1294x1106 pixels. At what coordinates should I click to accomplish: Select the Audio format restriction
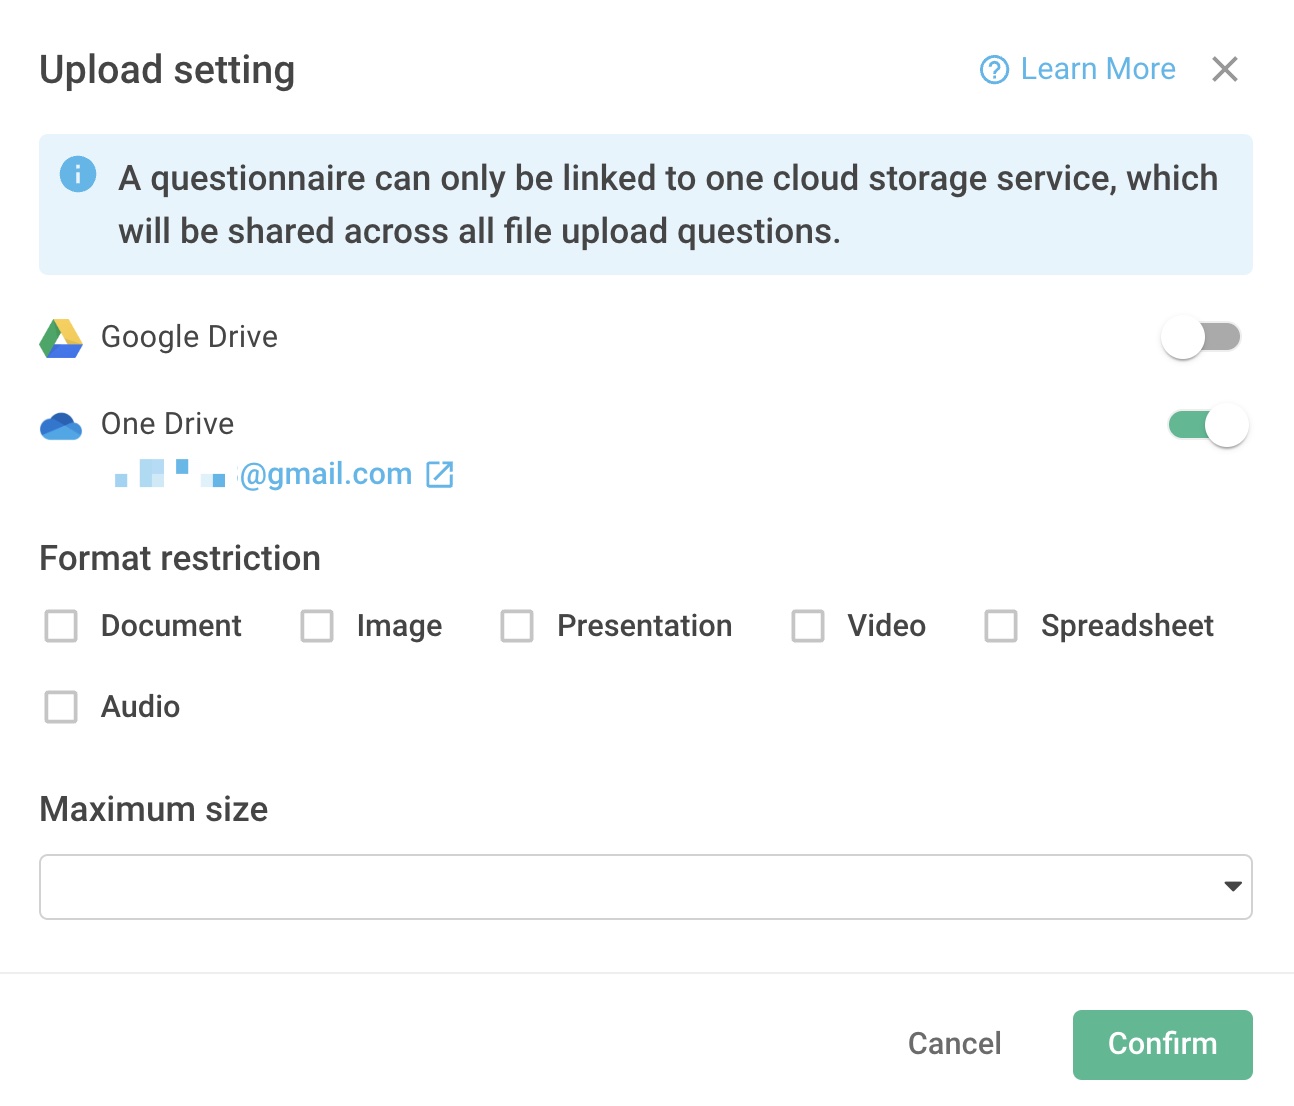pyautogui.click(x=61, y=707)
